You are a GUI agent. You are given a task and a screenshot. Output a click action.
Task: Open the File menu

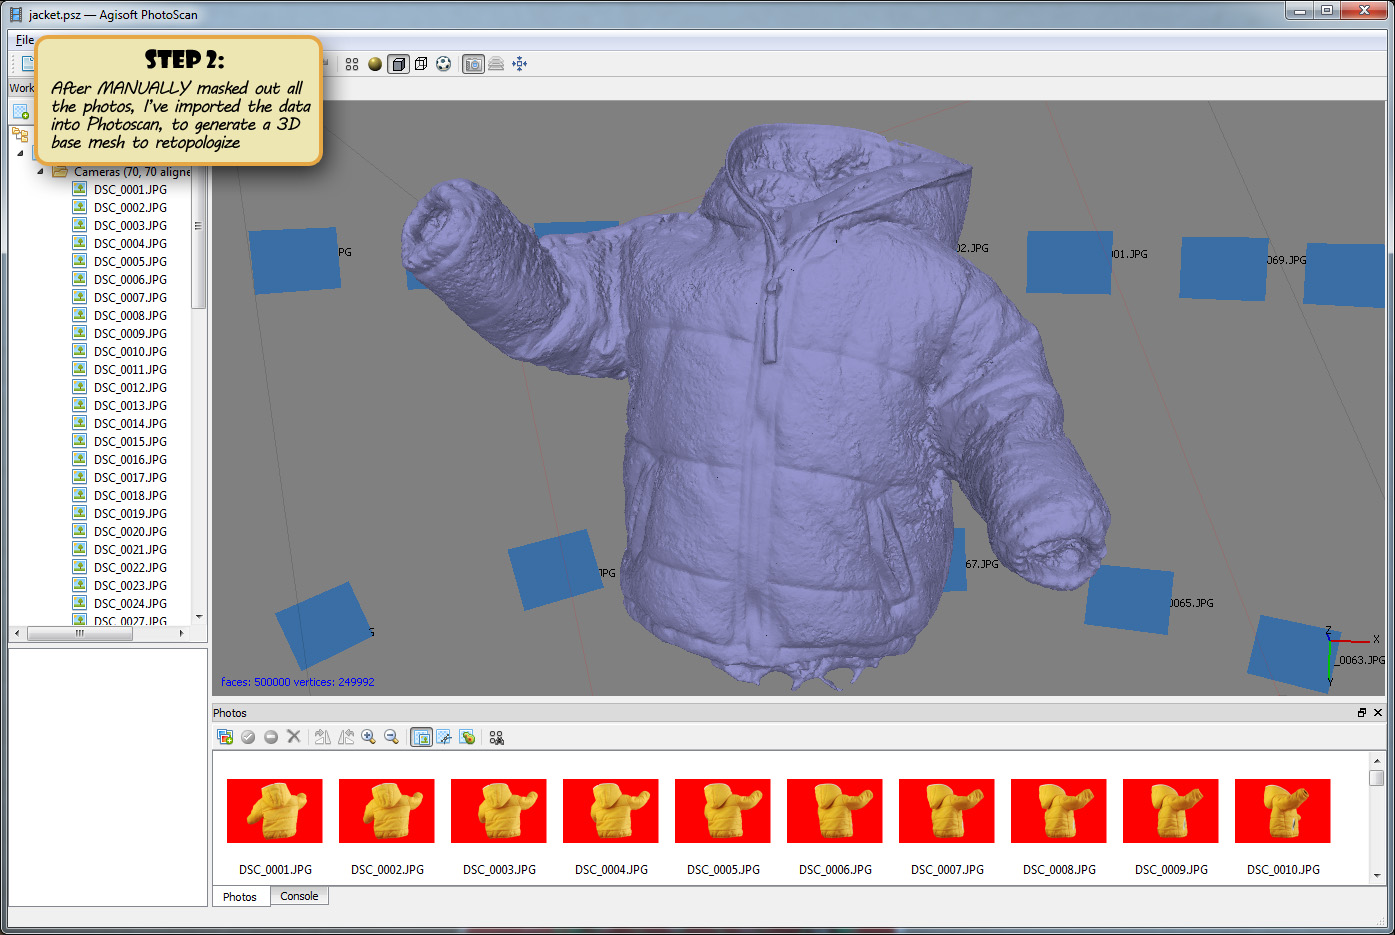[25, 40]
